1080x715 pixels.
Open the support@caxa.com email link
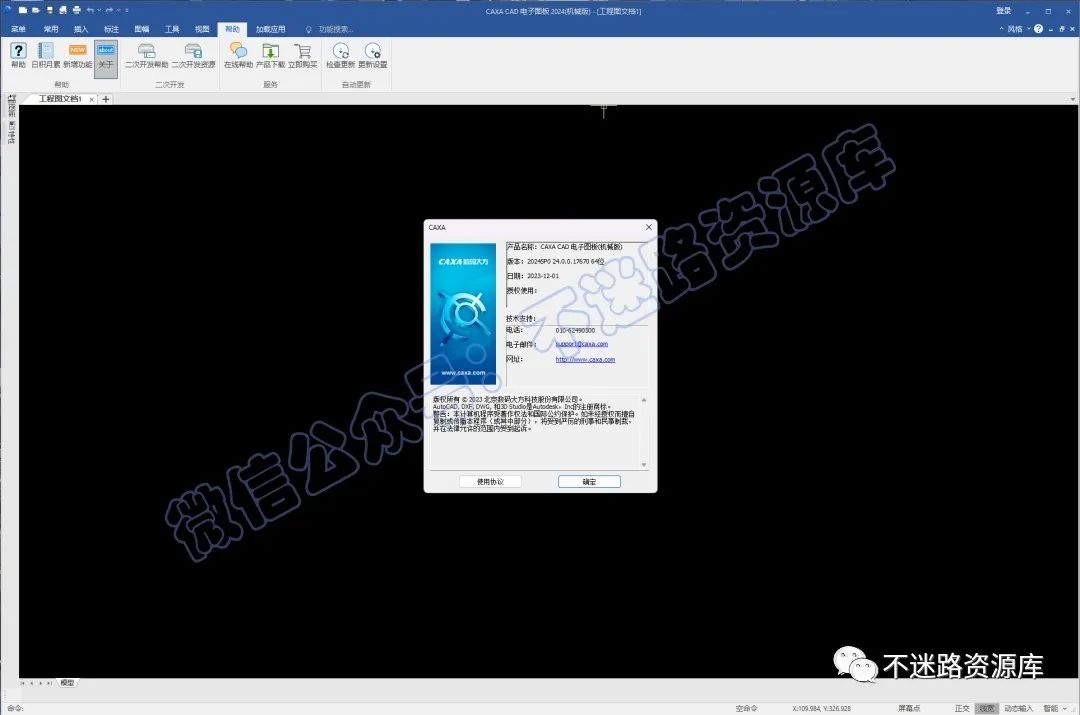click(582, 344)
